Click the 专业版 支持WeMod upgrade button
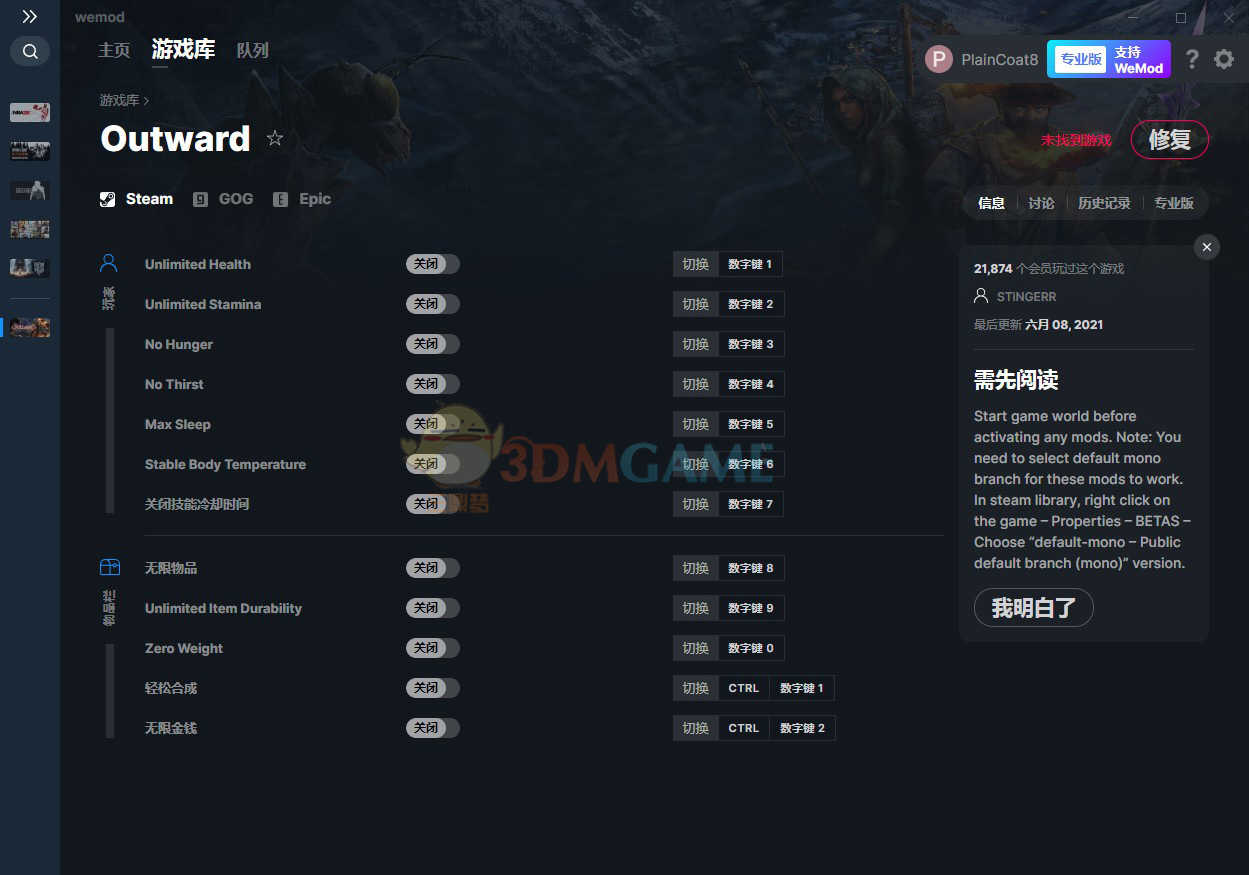1249x875 pixels. point(1109,59)
